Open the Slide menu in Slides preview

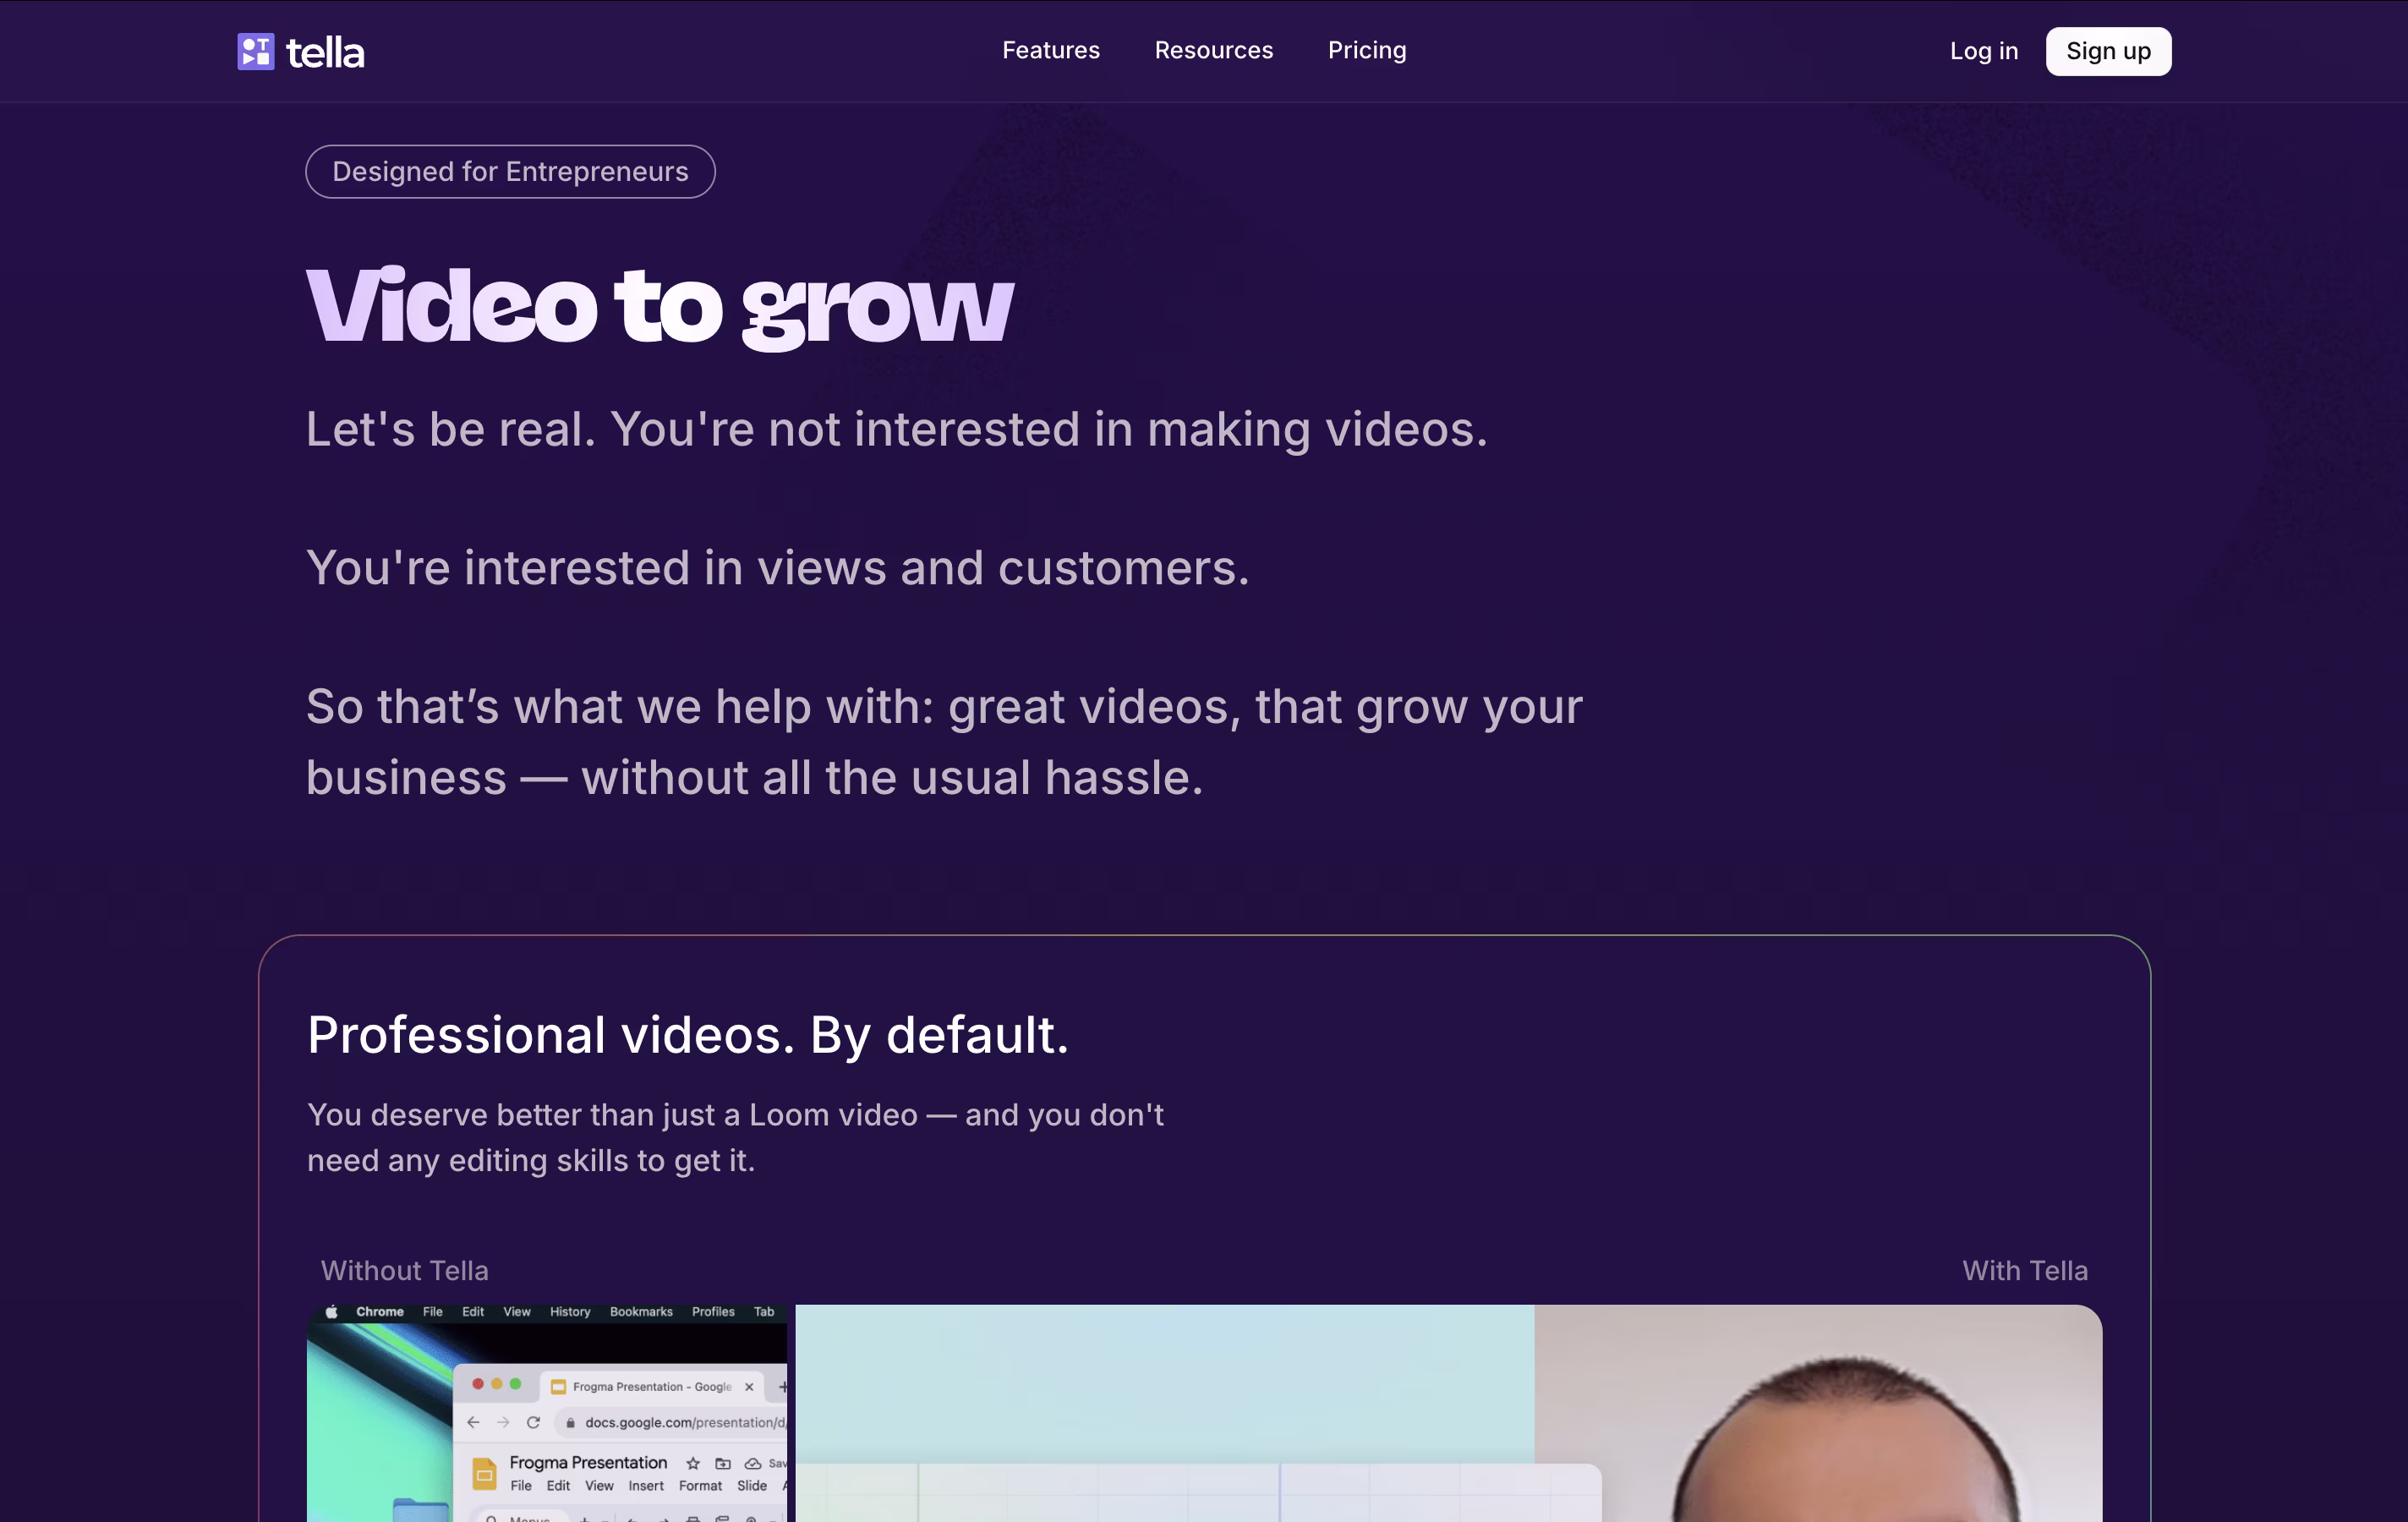coord(752,1486)
